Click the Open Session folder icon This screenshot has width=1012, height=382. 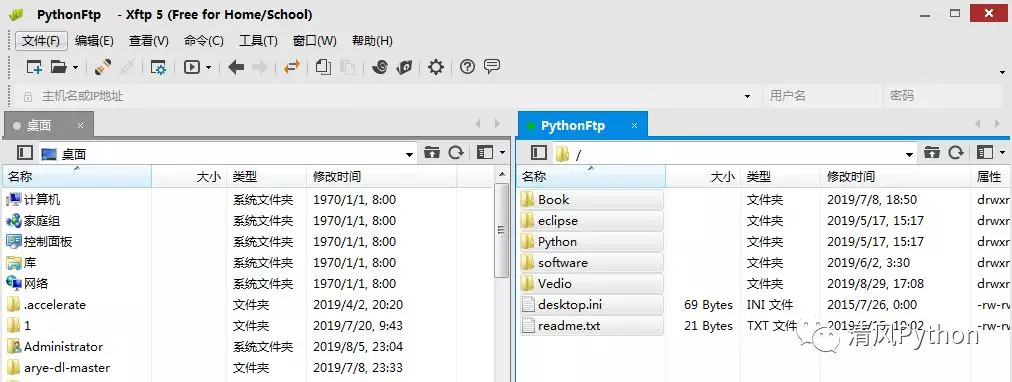59,66
